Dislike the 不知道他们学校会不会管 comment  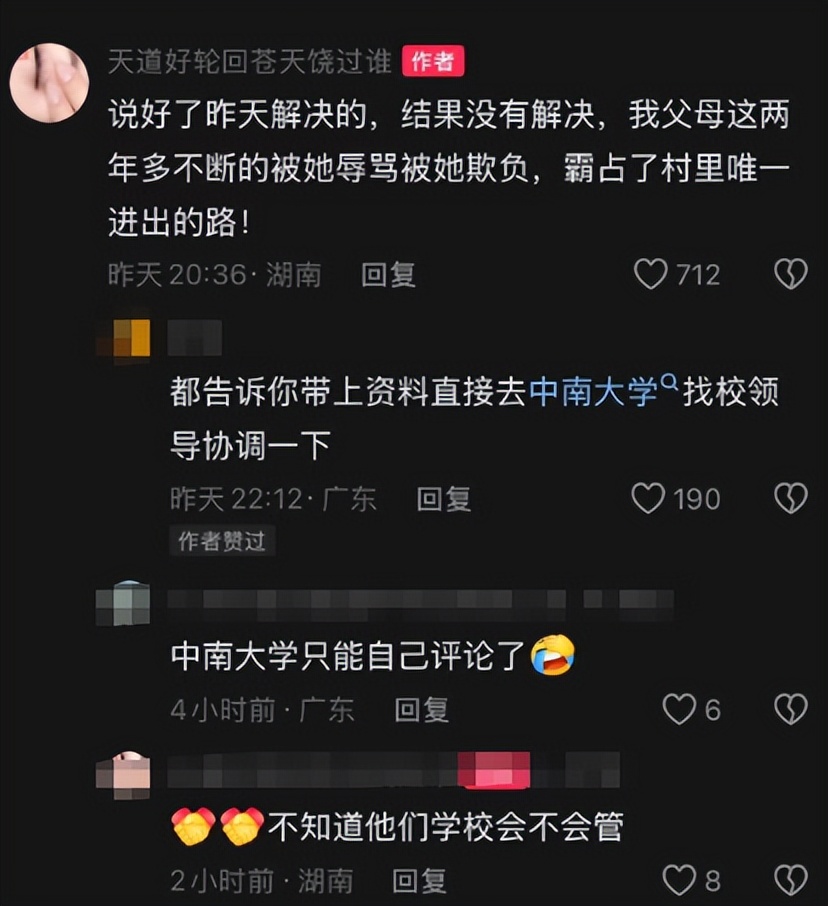point(790,880)
